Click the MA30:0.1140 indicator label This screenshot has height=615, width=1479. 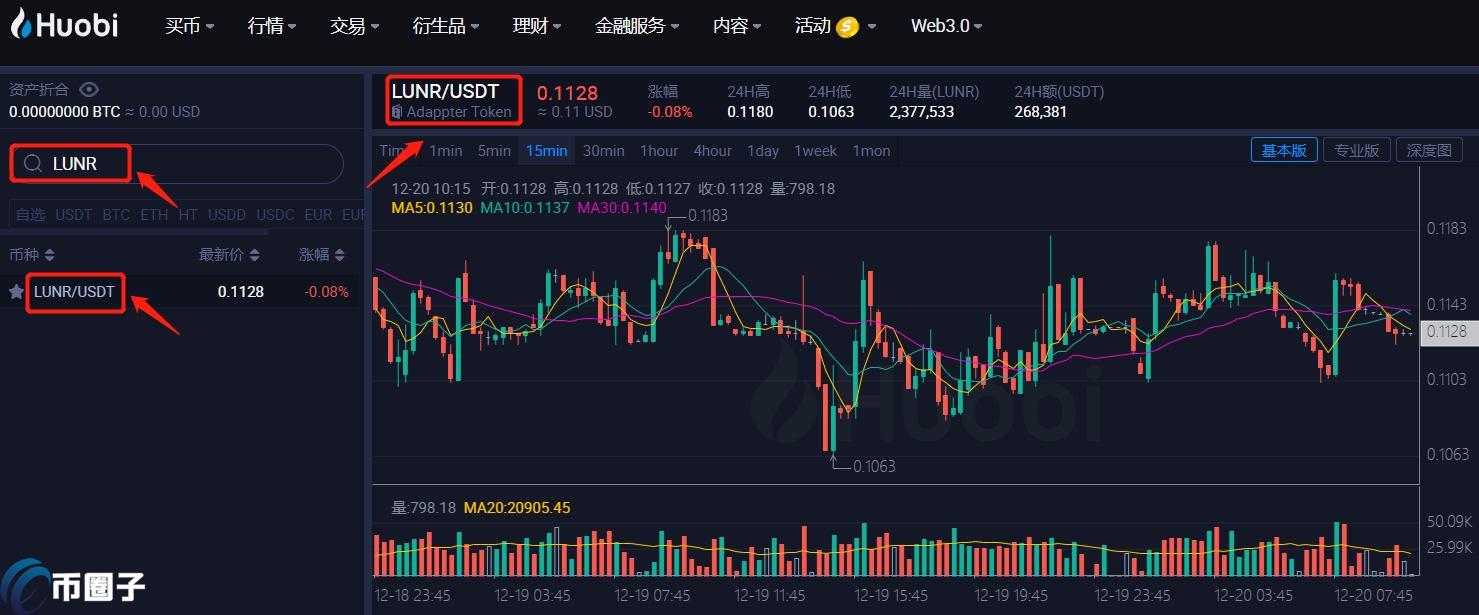click(621, 208)
